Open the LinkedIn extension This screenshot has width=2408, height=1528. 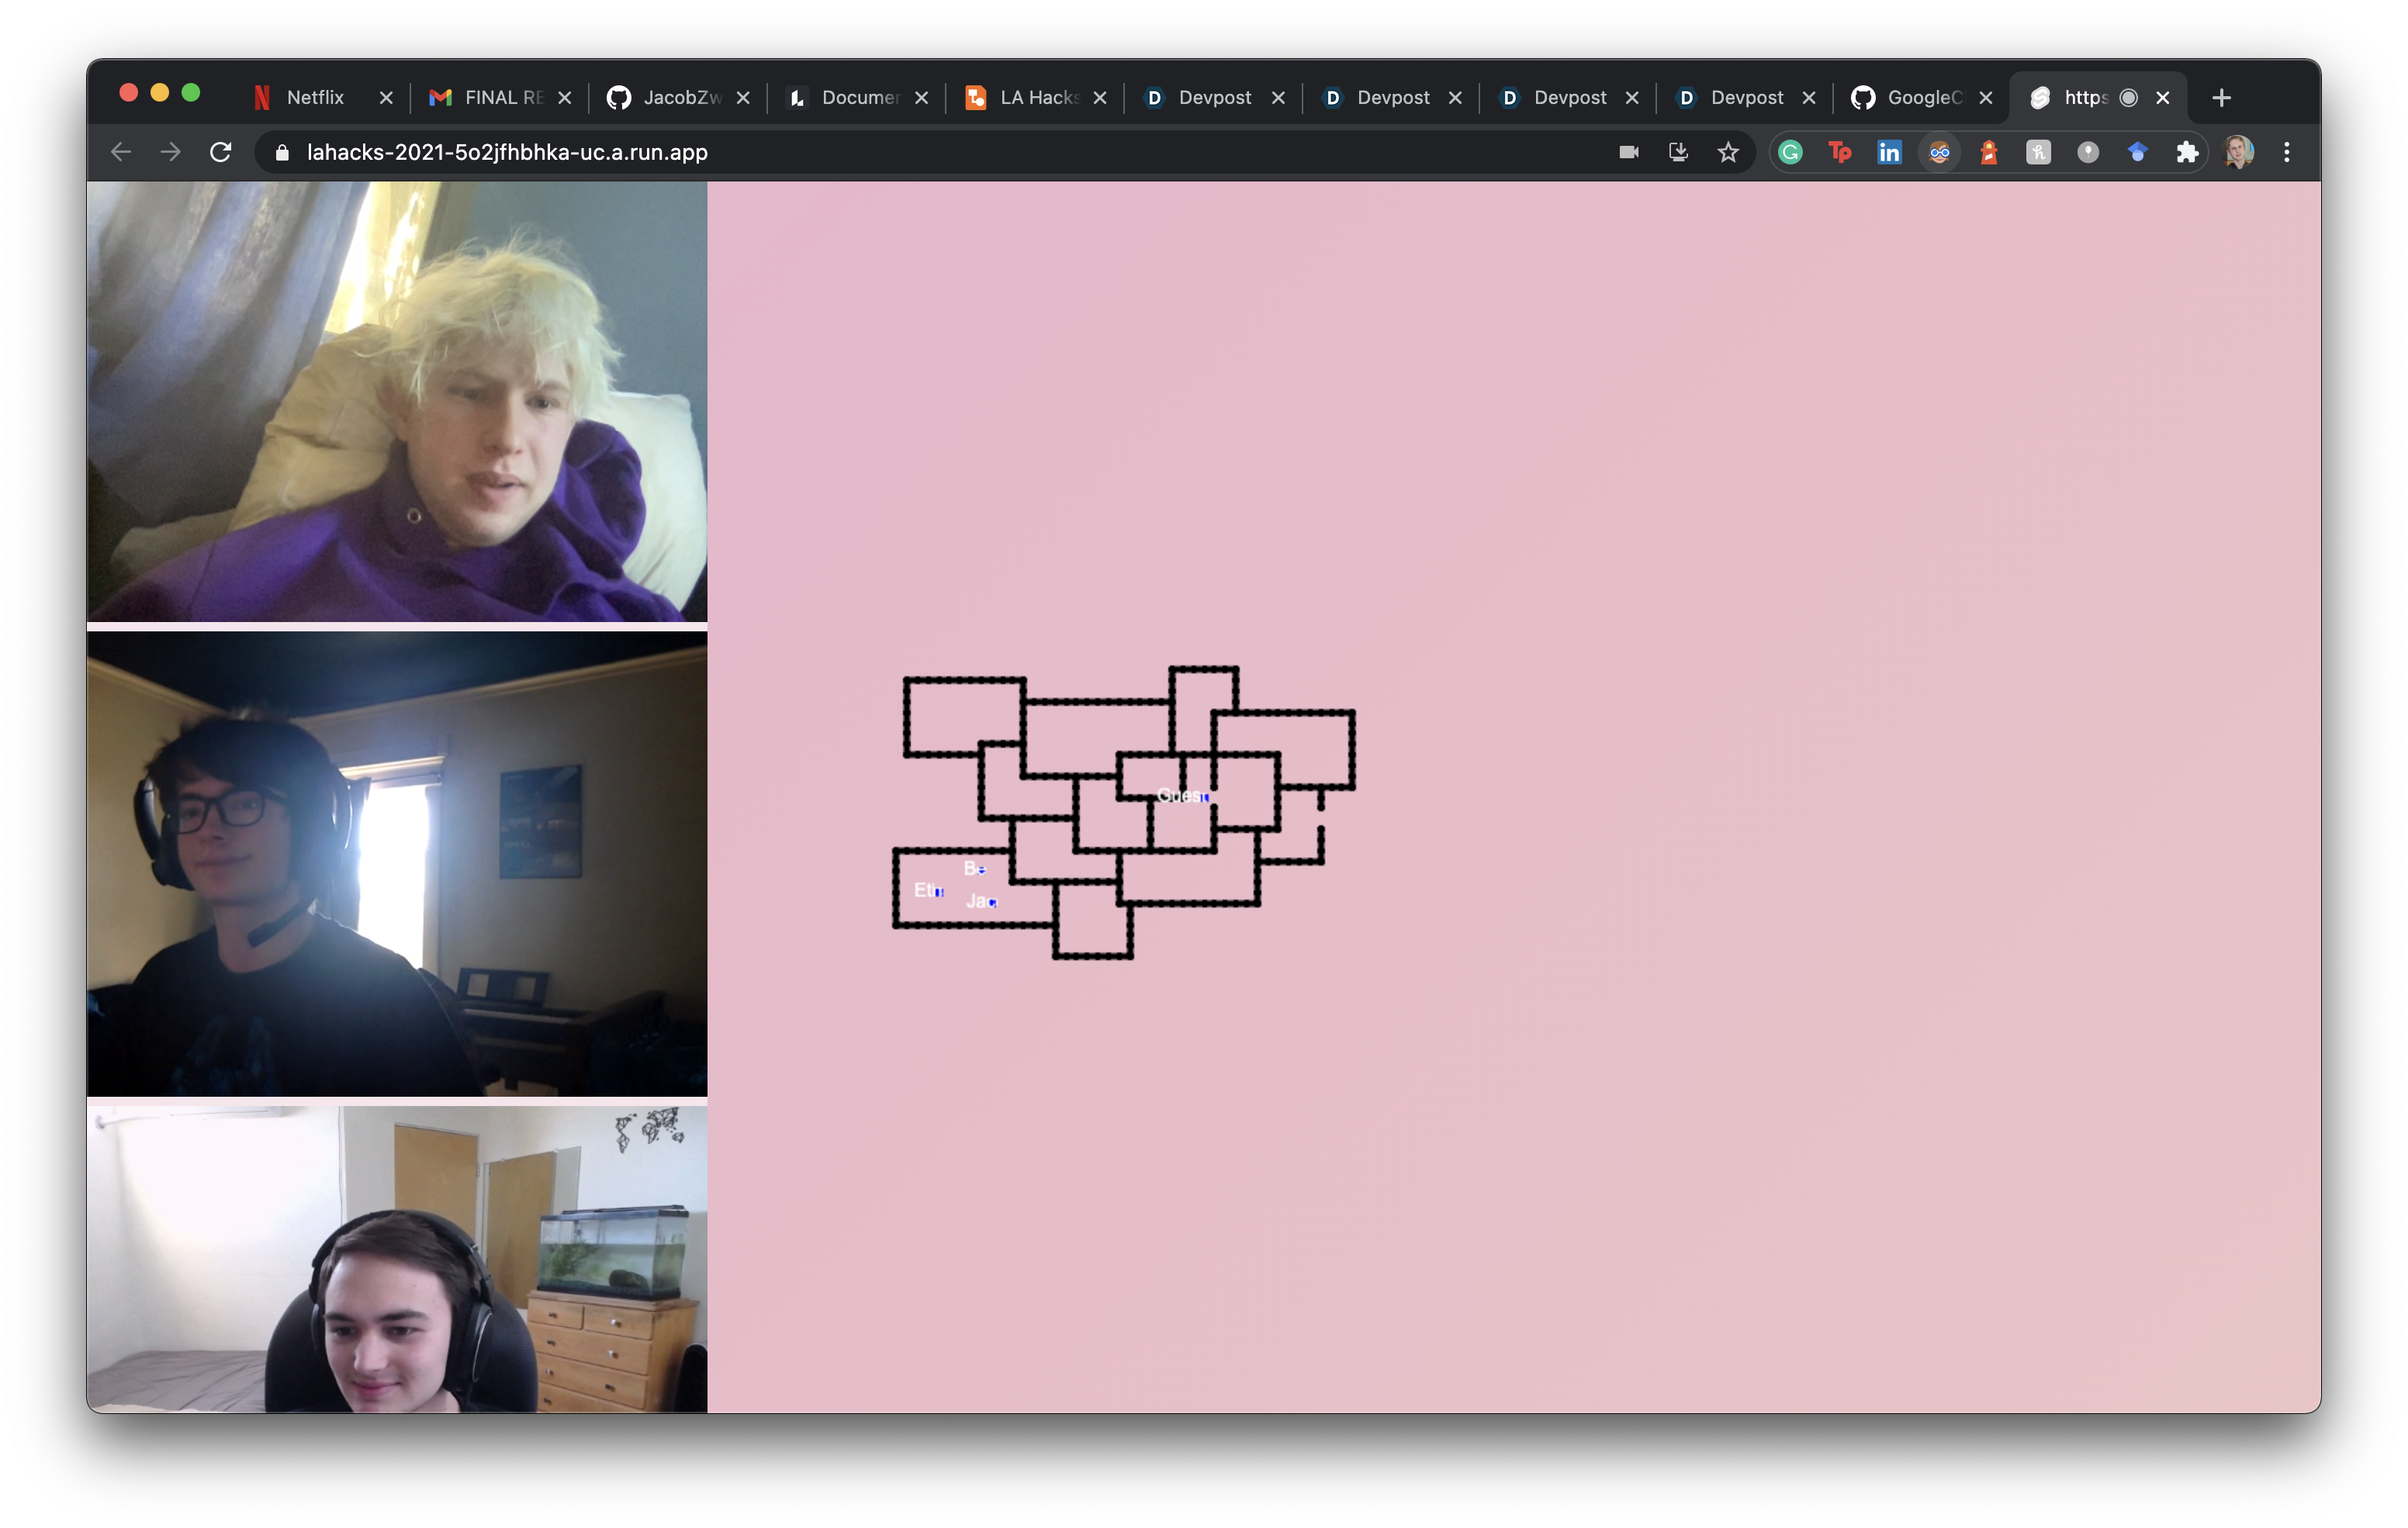[x=1889, y=152]
